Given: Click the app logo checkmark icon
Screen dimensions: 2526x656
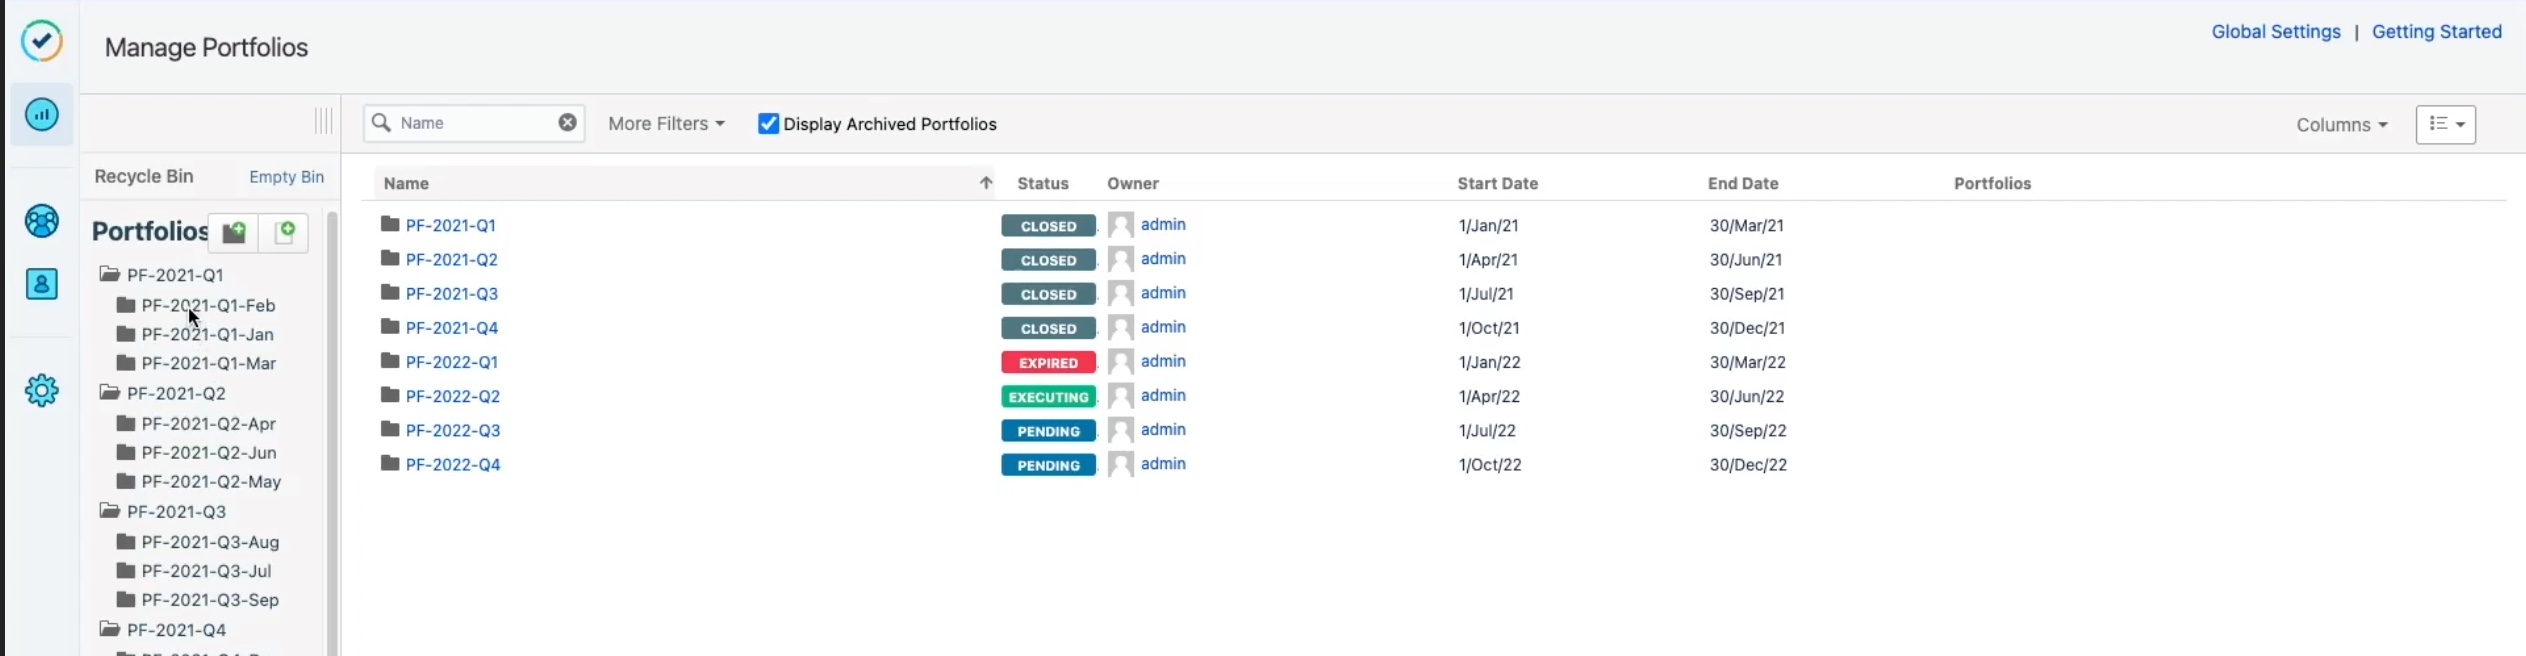Looking at the screenshot, I should (41, 41).
